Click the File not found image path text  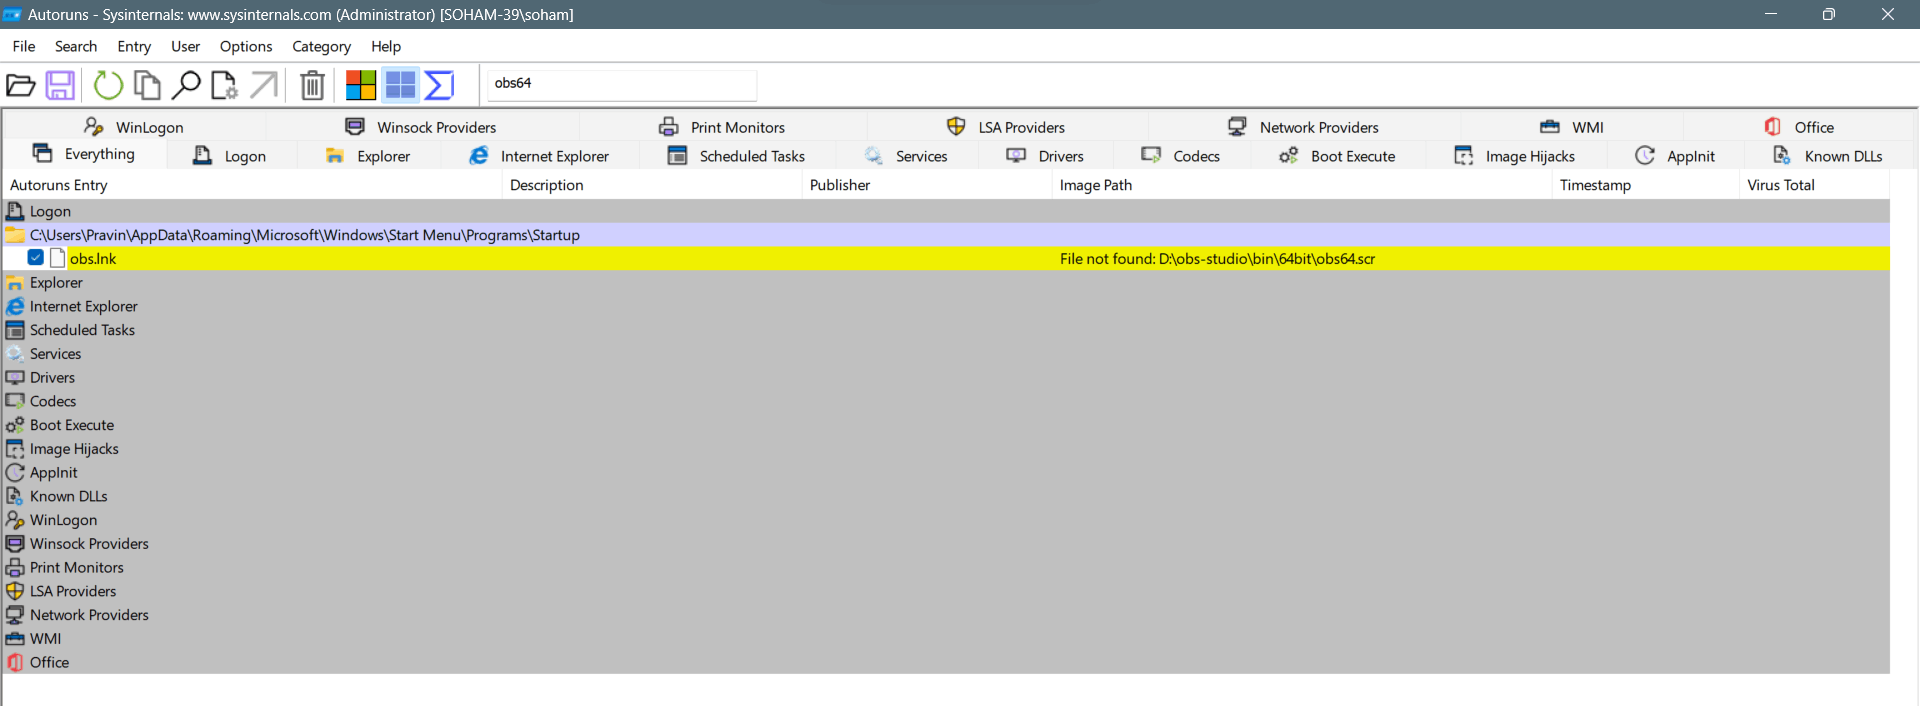tap(1217, 259)
